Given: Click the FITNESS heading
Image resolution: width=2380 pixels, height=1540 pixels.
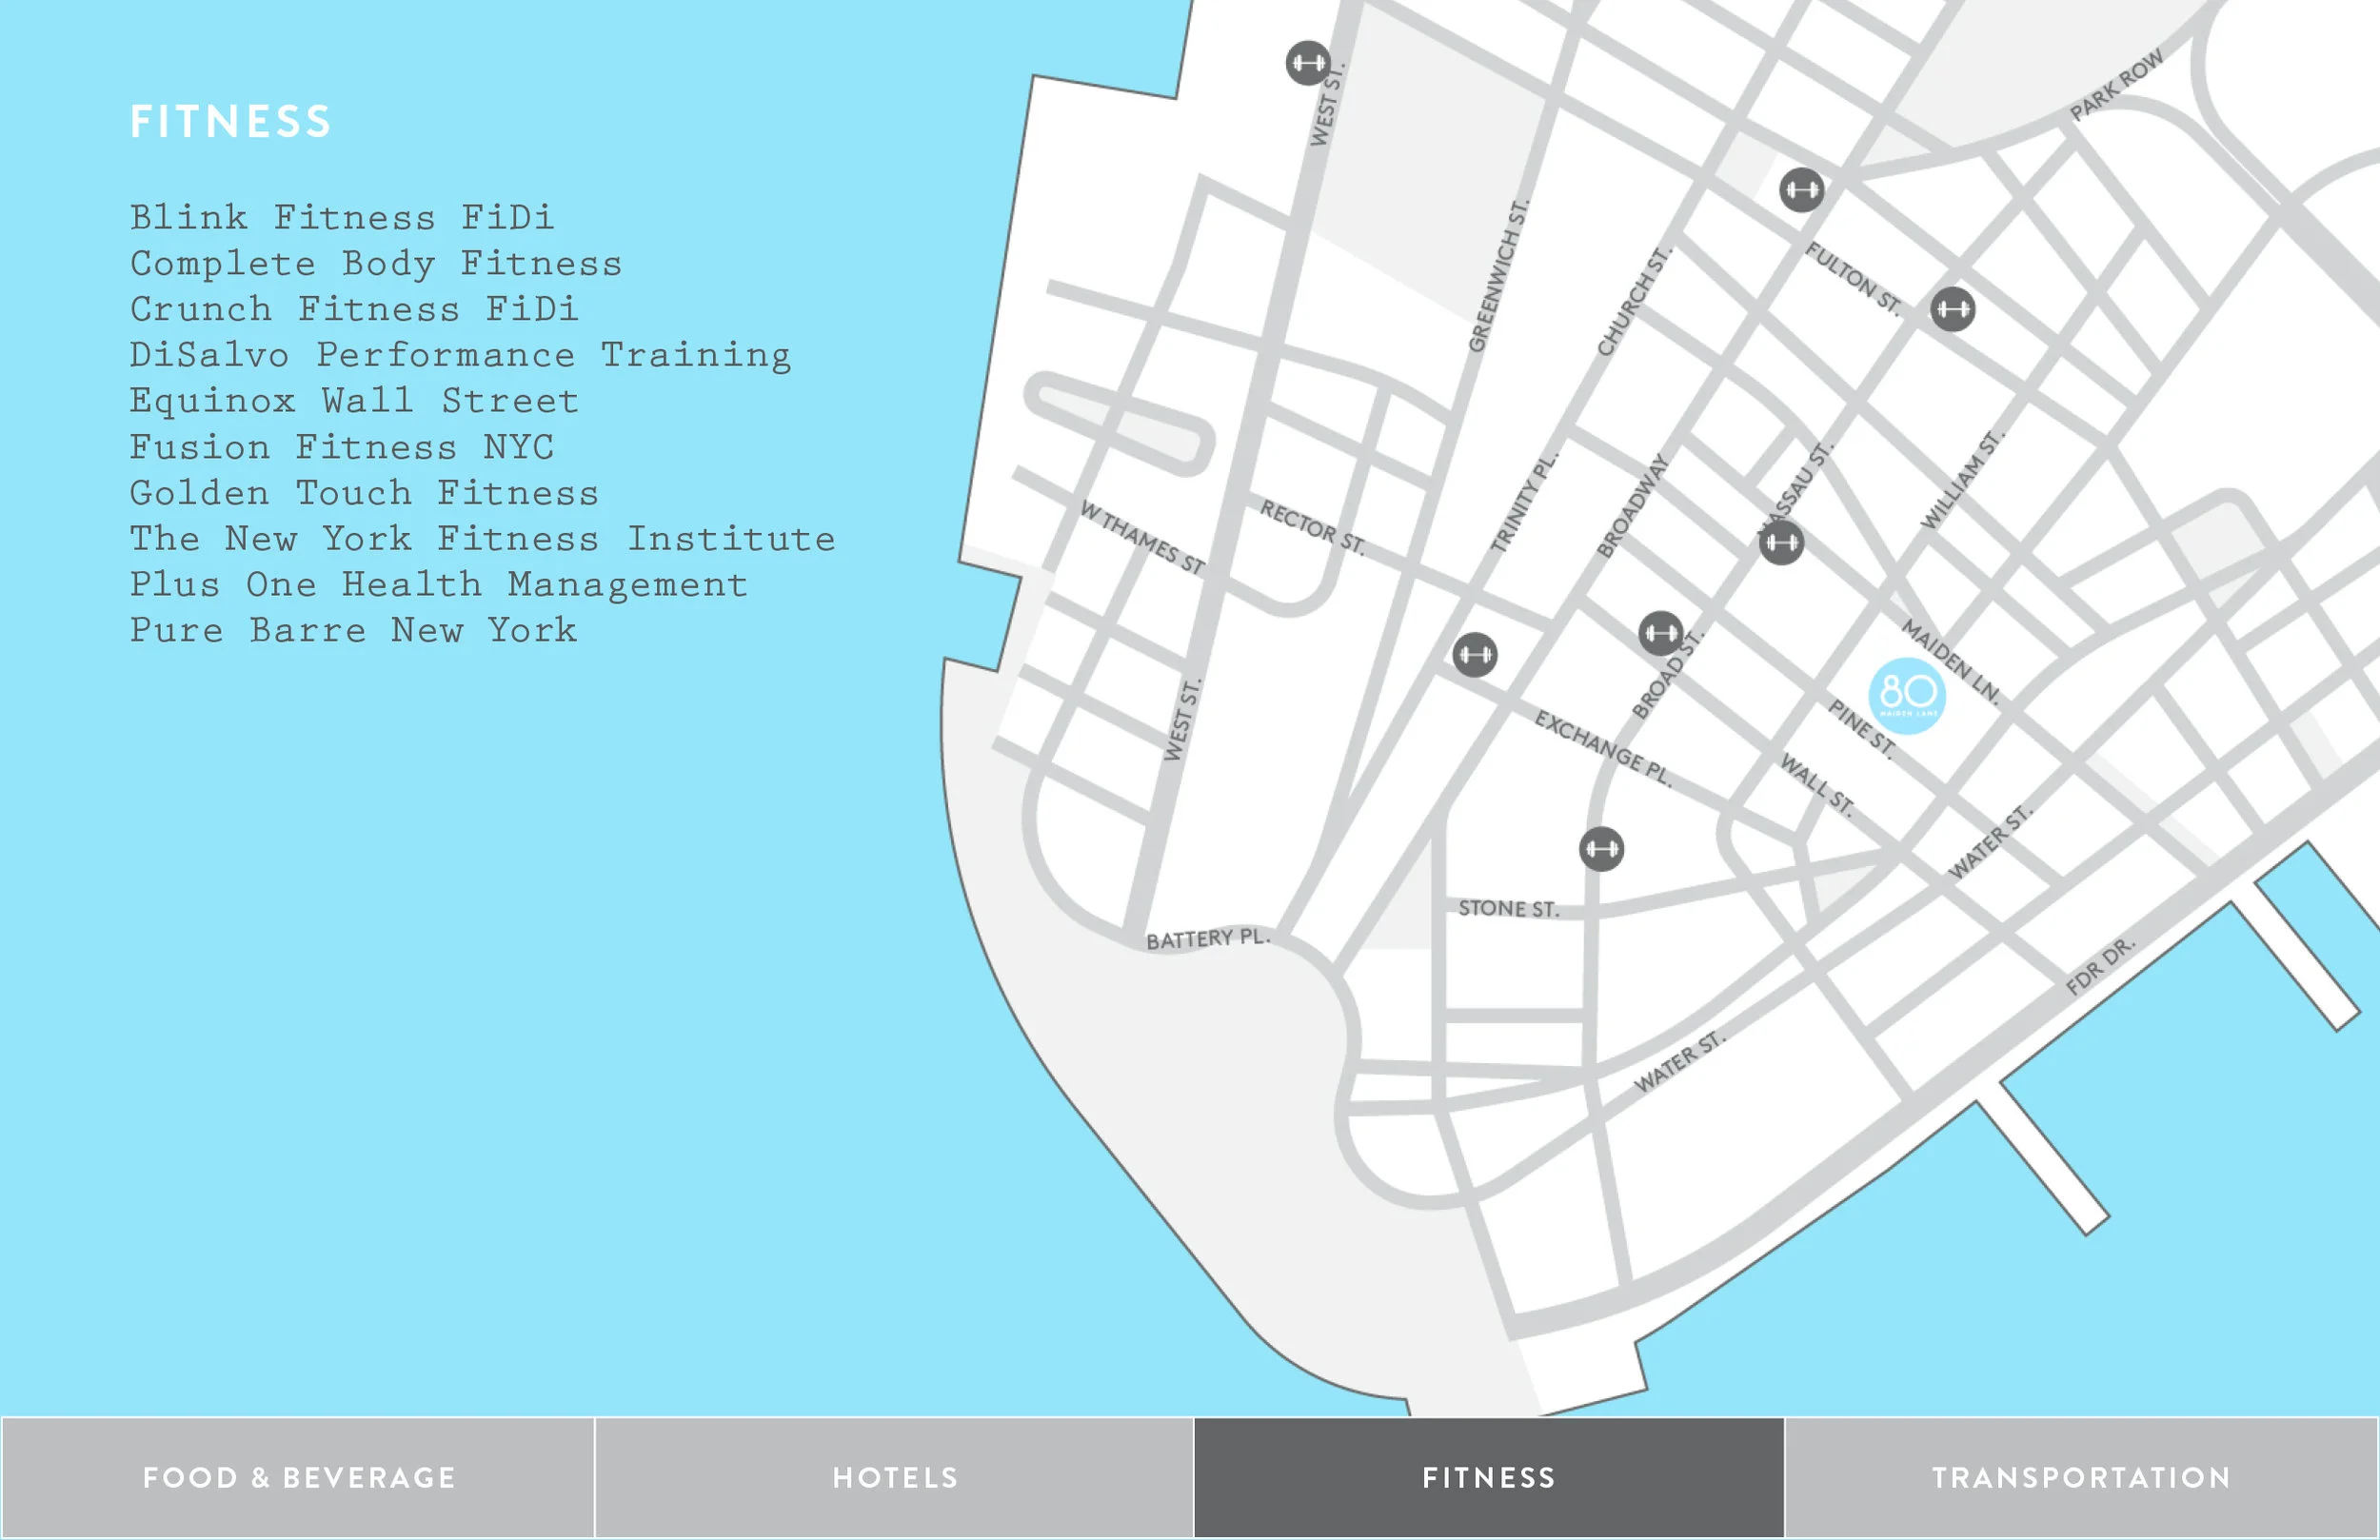Looking at the screenshot, I should (x=231, y=120).
